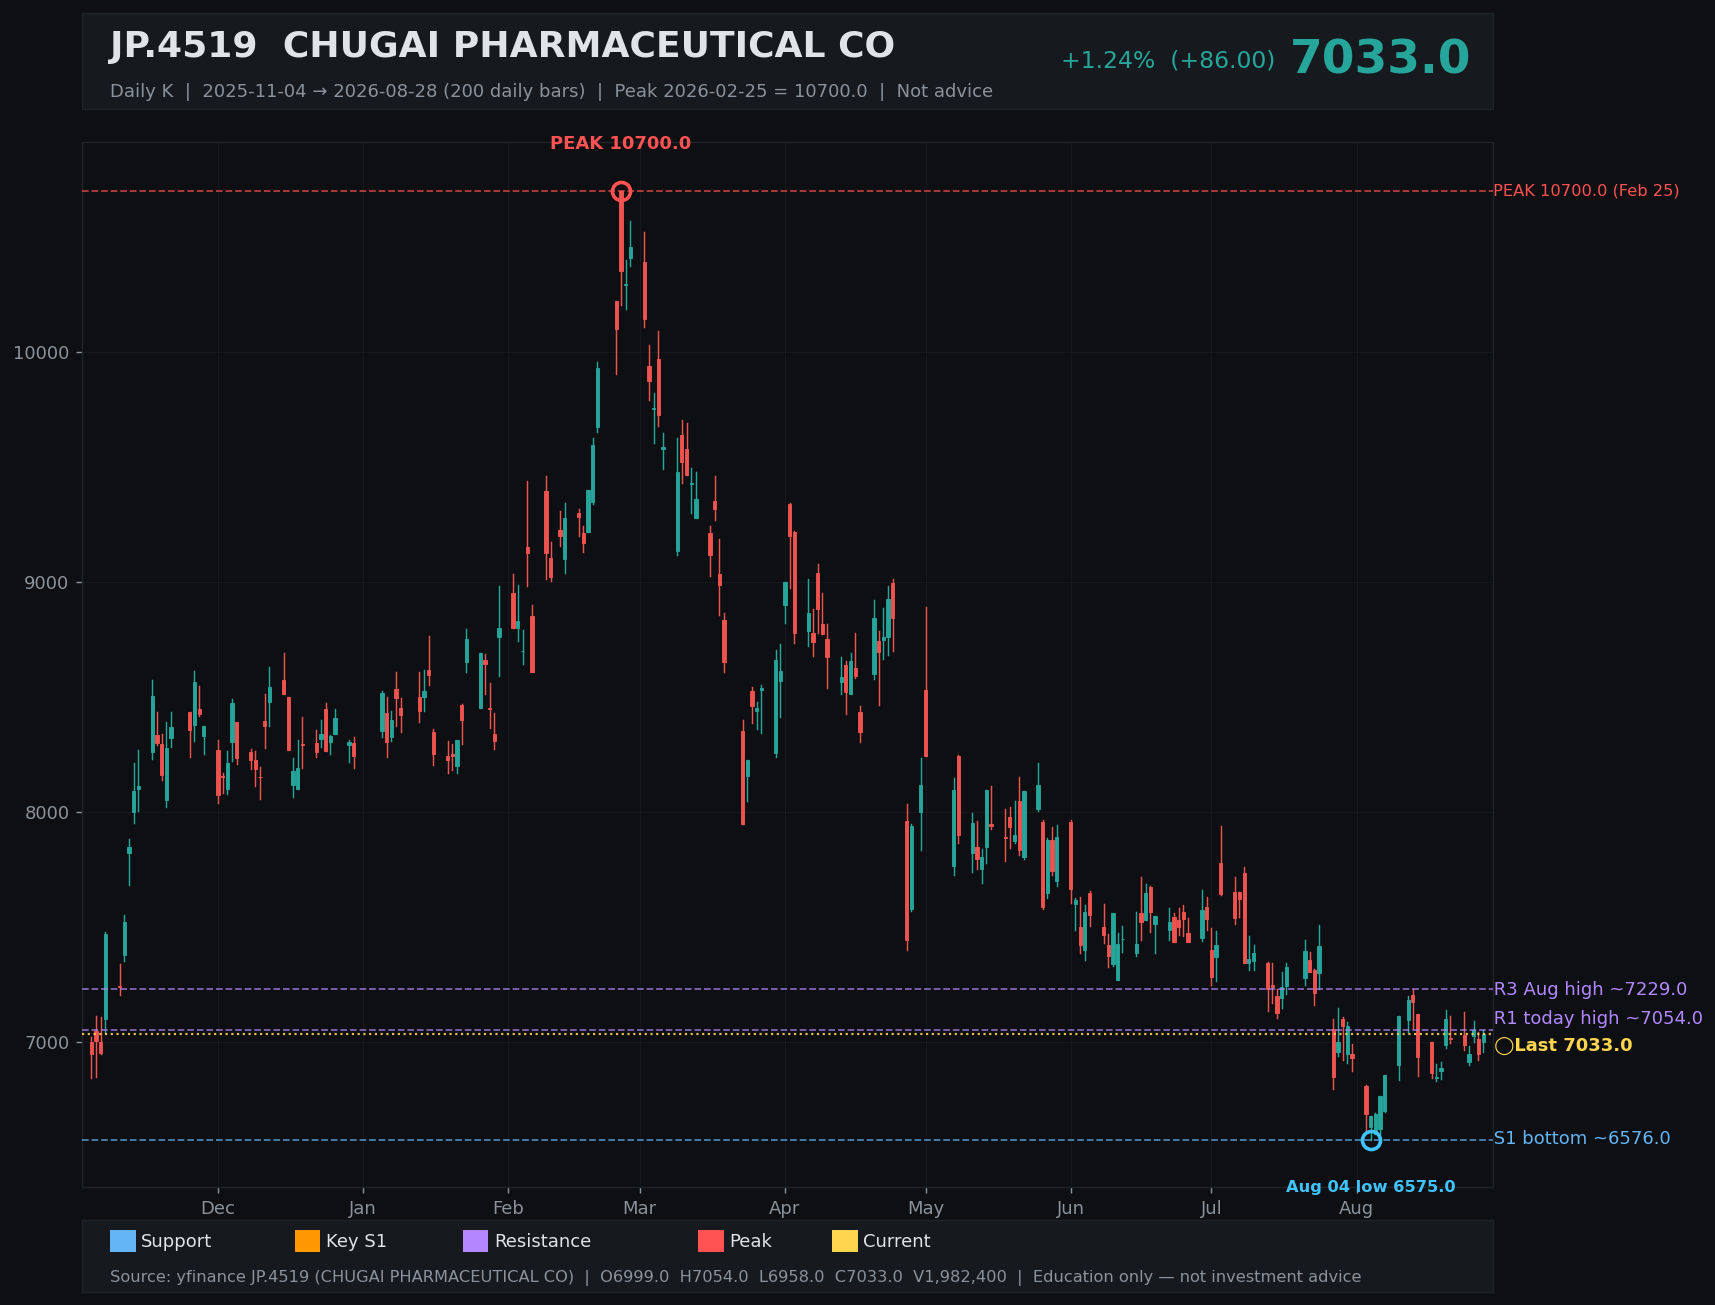
Task: Click the 8000 y-axis label
Action: (x=46, y=813)
